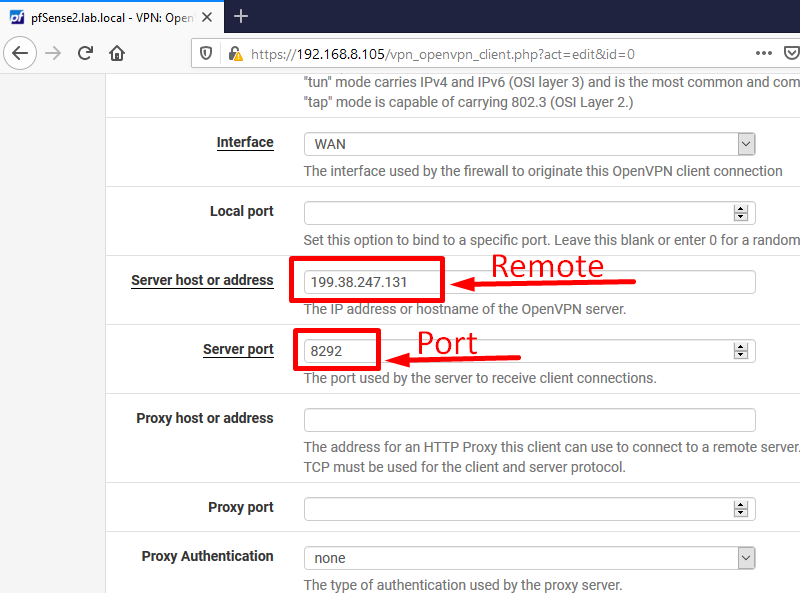800x593 pixels.
Task: Open the page actions three-dot menu
Action: [x=763, y=53]
